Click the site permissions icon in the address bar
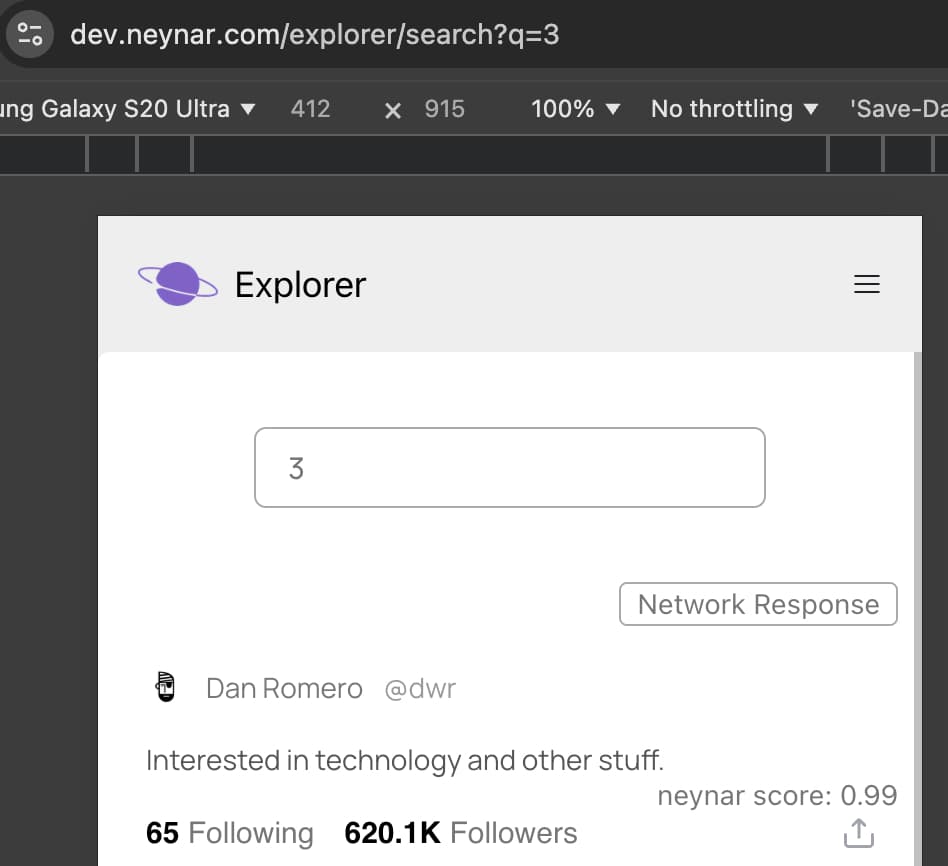This screenshot has height=866, width=948. pos(29,33)
